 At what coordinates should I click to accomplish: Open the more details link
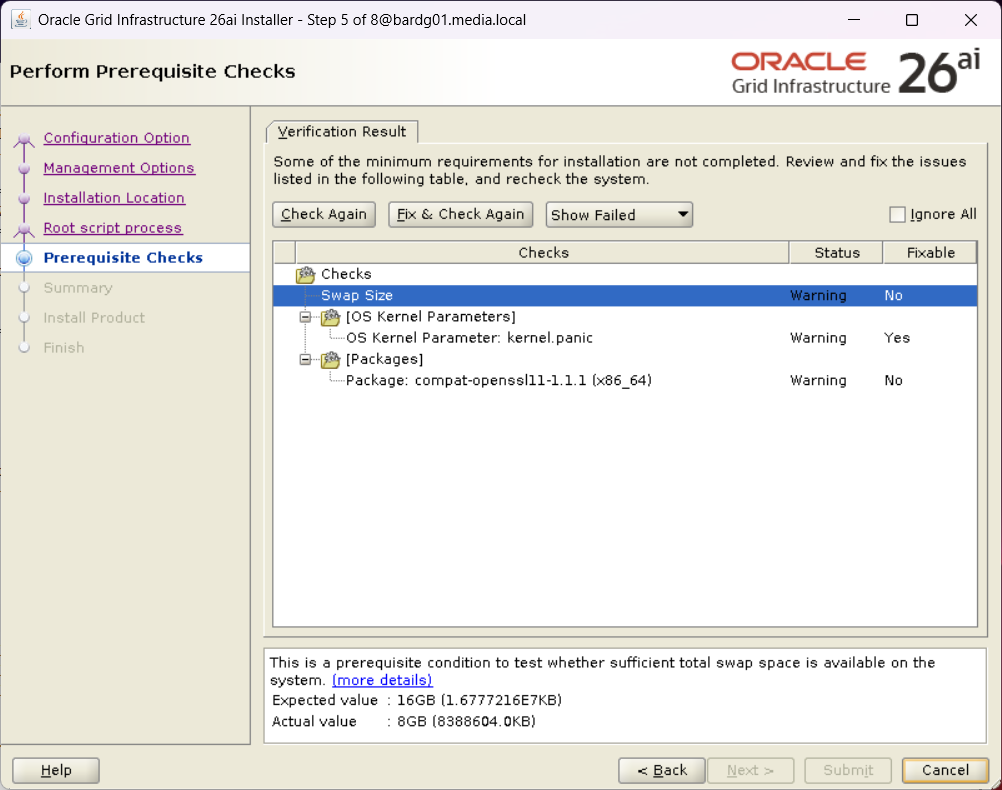[x=382, y=680]
